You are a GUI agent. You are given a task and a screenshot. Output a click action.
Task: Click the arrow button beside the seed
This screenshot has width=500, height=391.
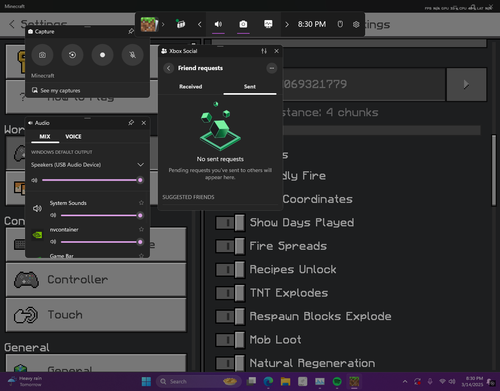(x=466, y=84)
